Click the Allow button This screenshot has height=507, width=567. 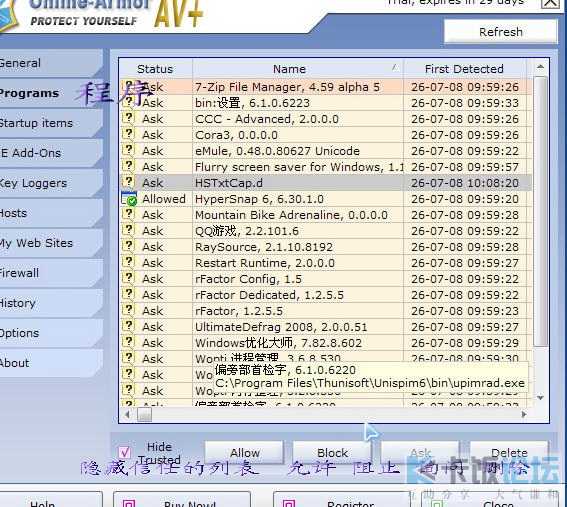point(244,452)
